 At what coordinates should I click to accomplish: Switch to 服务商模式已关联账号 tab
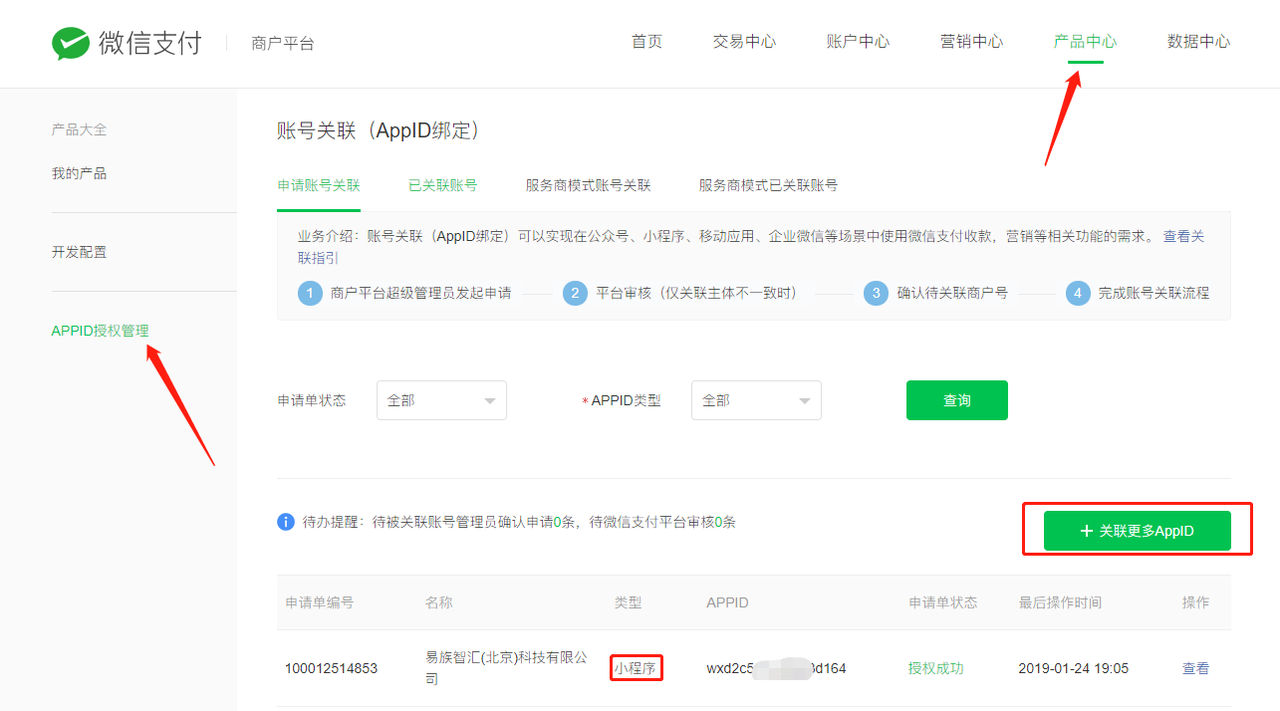point(768,185)
